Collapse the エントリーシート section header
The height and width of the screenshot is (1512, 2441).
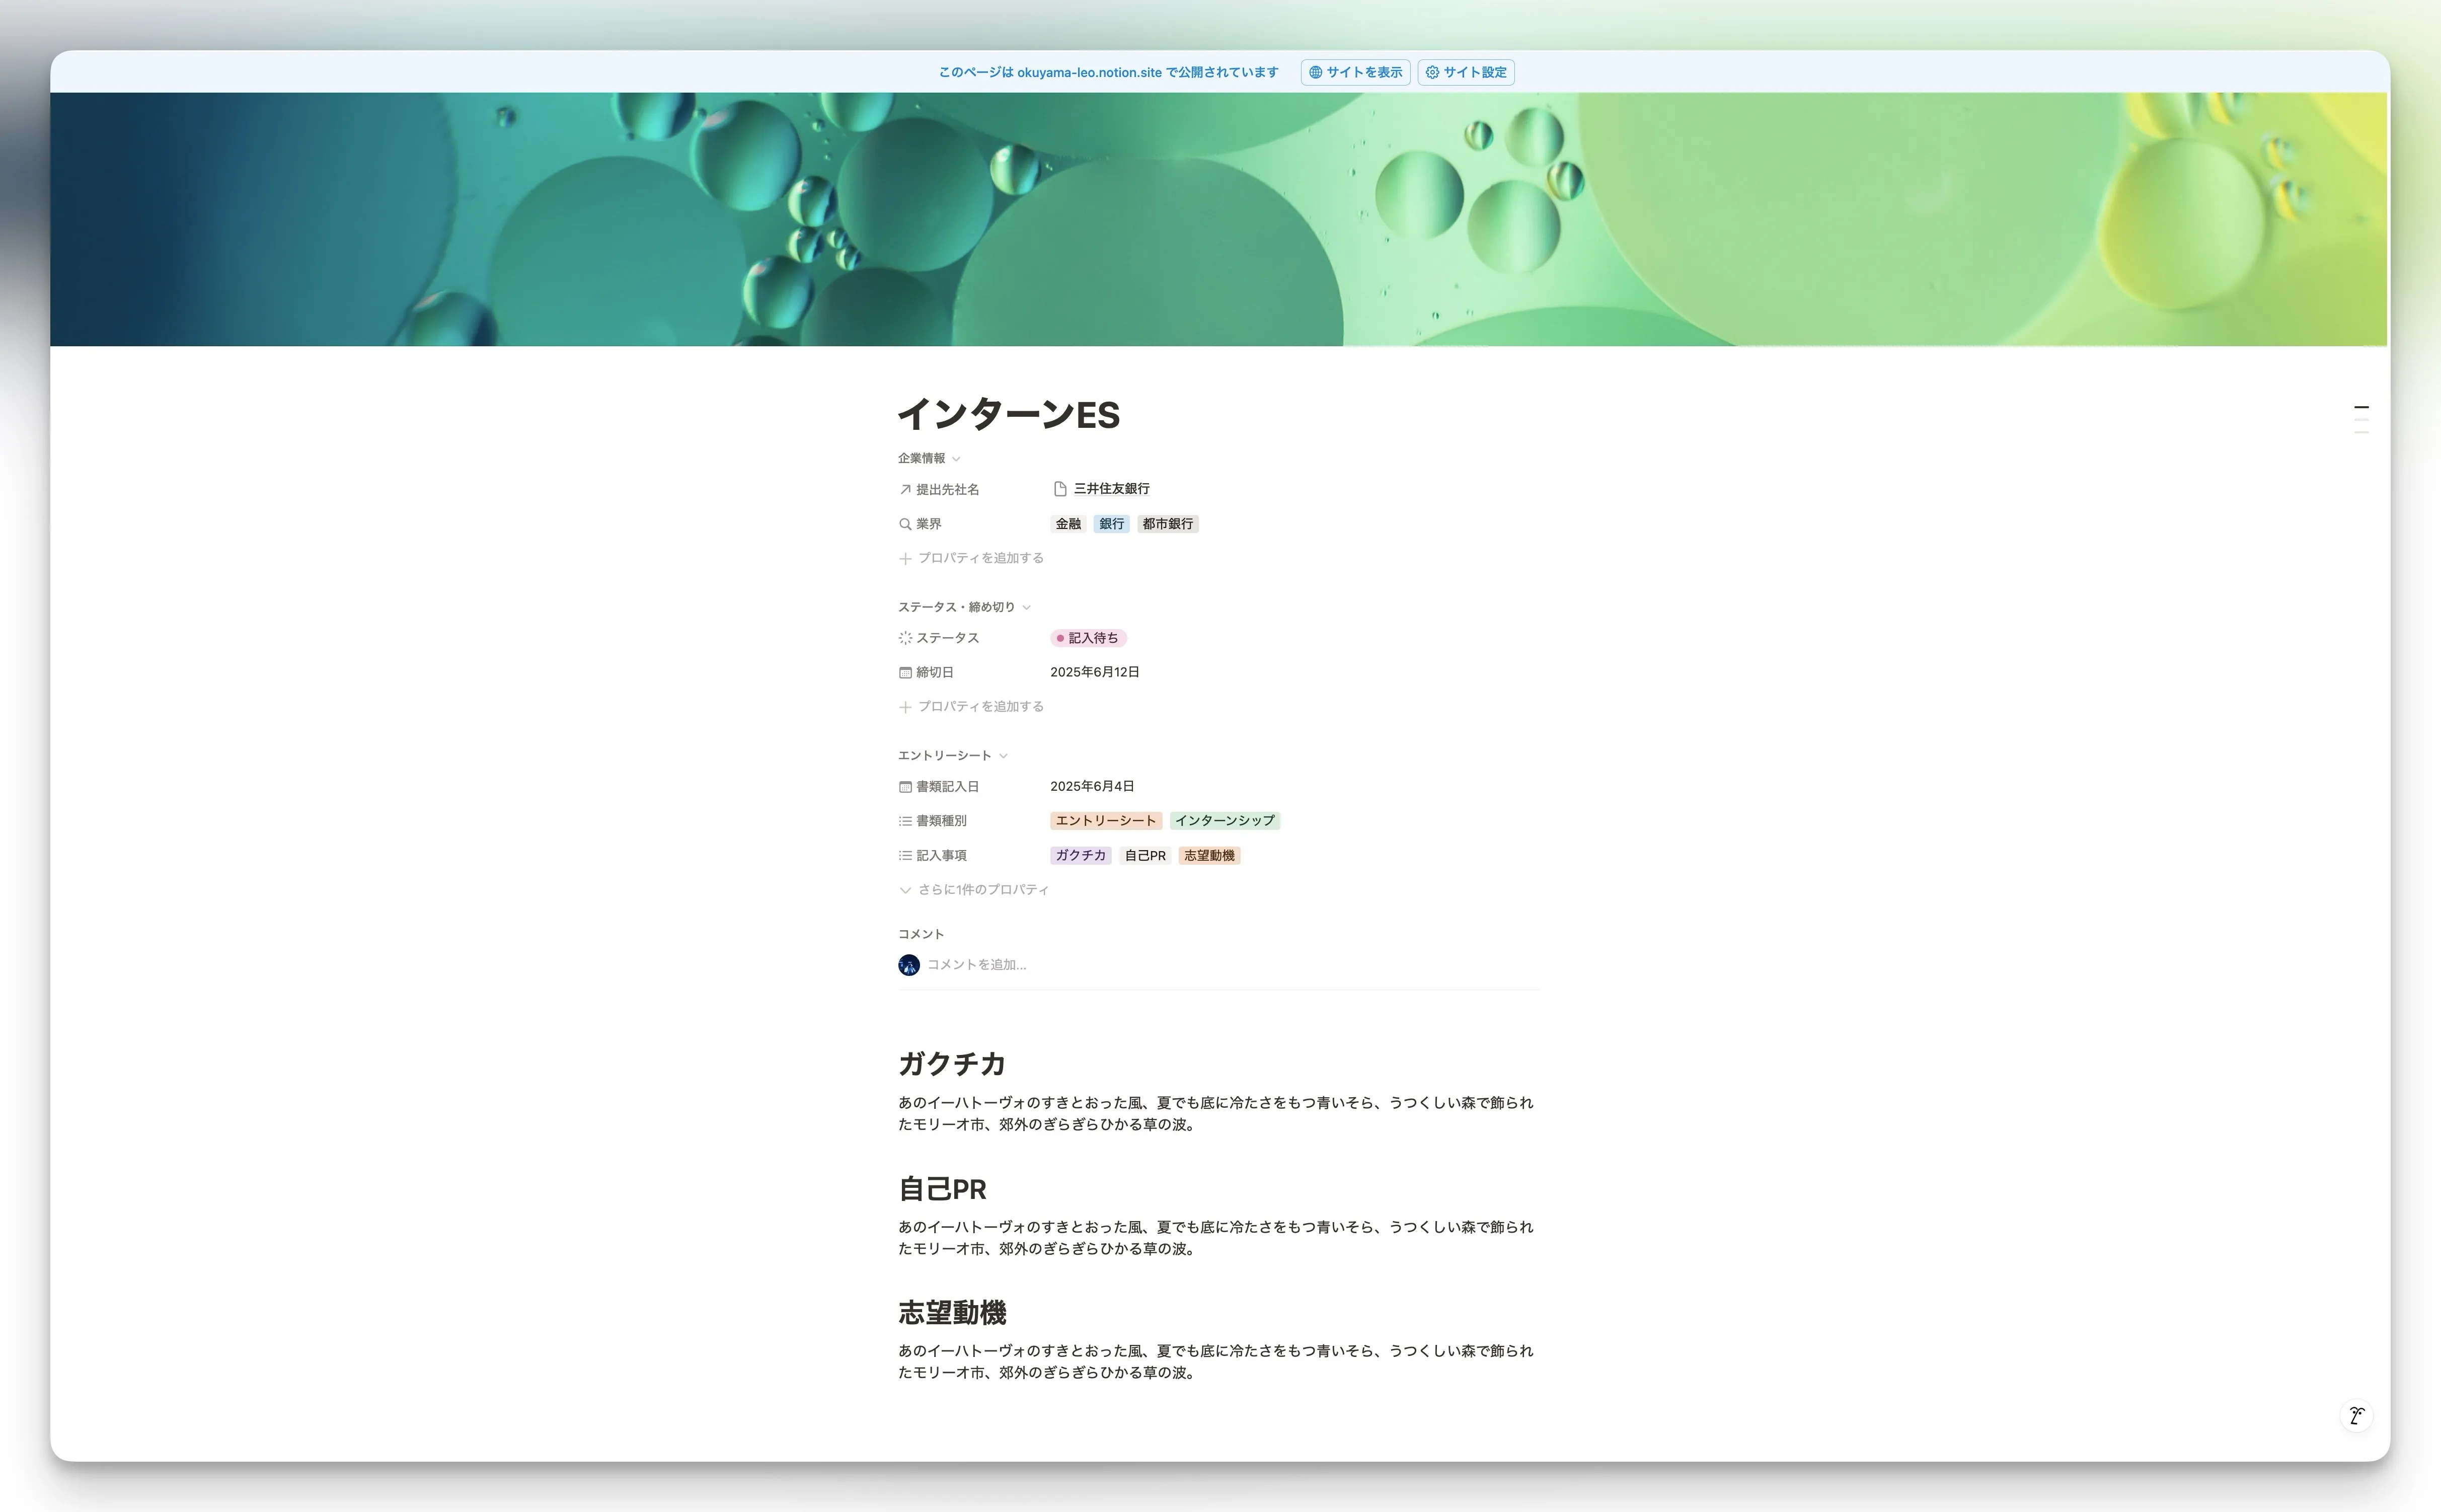1004,755
